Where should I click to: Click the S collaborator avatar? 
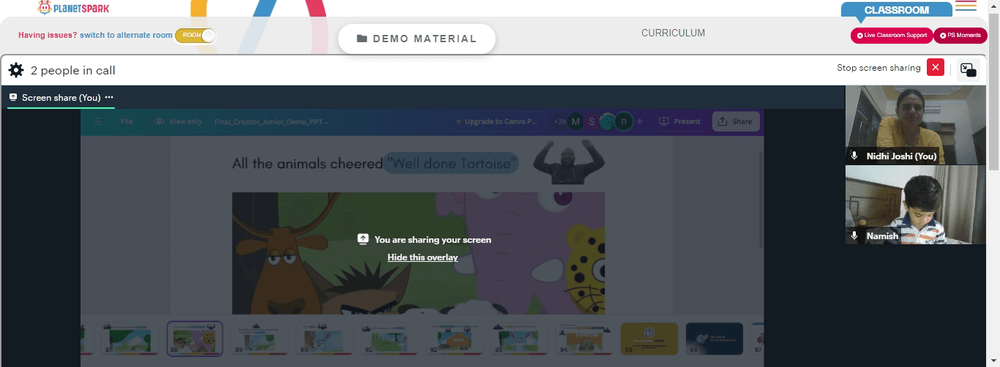[x=592, y=121]
